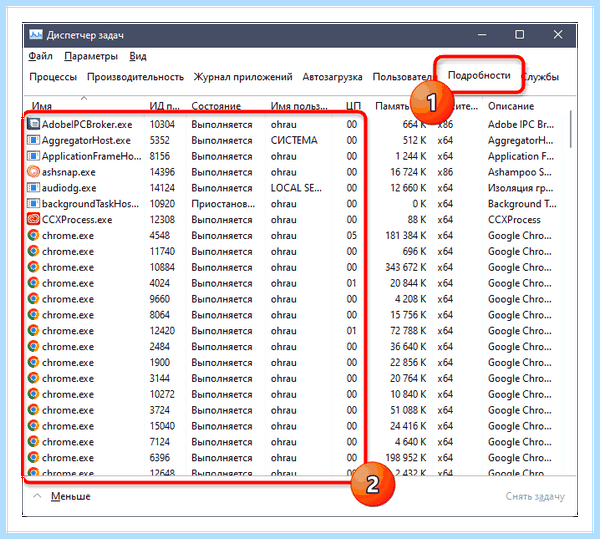Click Chrome icon of process ID 3724
This screenshot has height=539, width=600.
tap(34, 410)
